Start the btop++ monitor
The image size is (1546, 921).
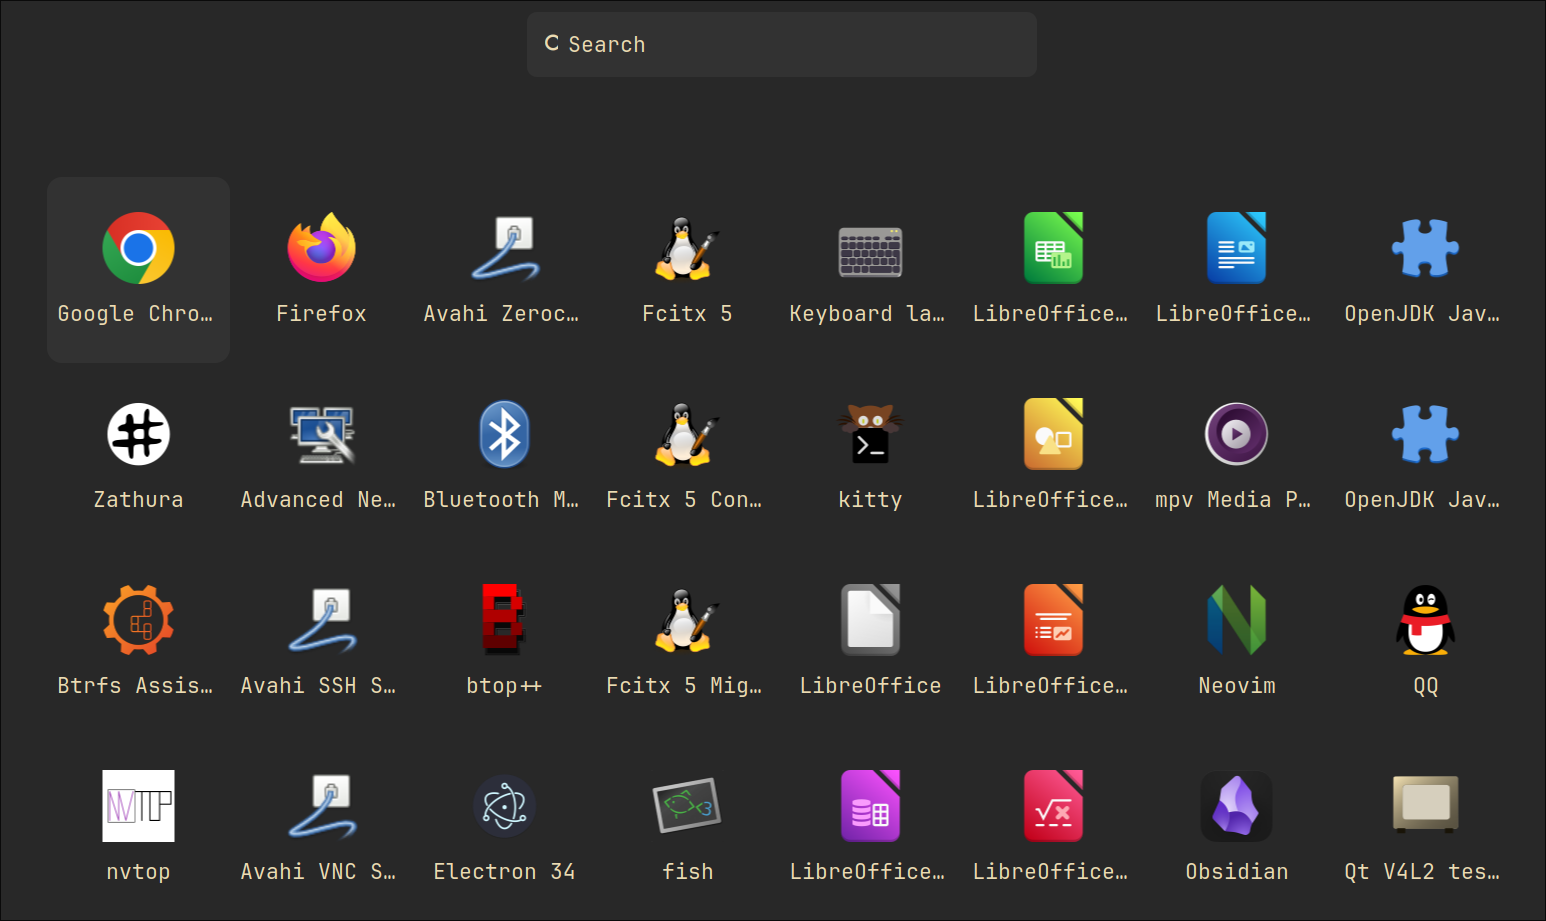click(504, 642)
